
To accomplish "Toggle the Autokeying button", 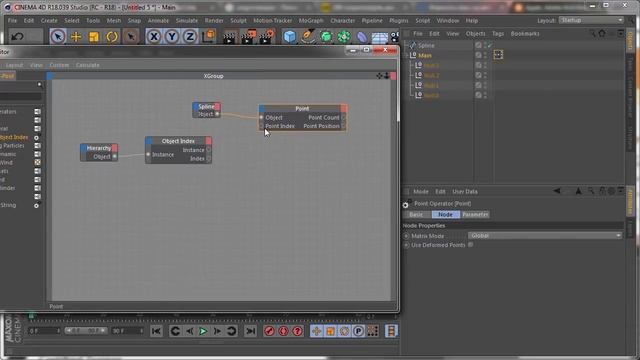I will 283,331.
